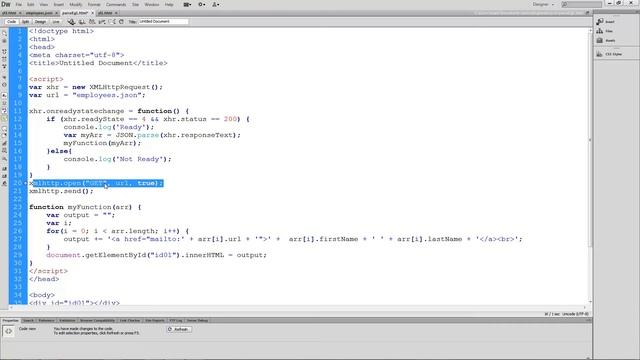Open the Edit menu
The image size is (640, 360).
[31, 4]
